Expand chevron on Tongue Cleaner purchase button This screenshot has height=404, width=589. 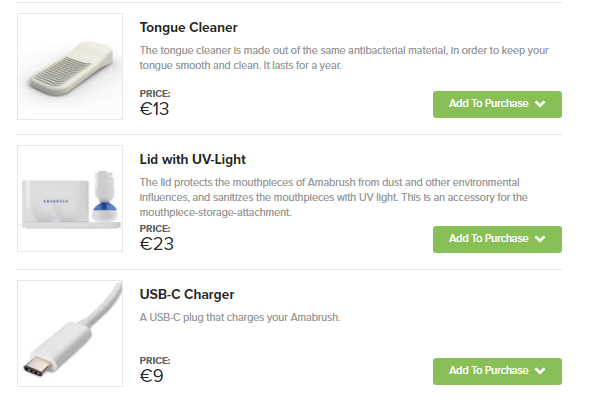pyautogui.click(x=540, y=104)
